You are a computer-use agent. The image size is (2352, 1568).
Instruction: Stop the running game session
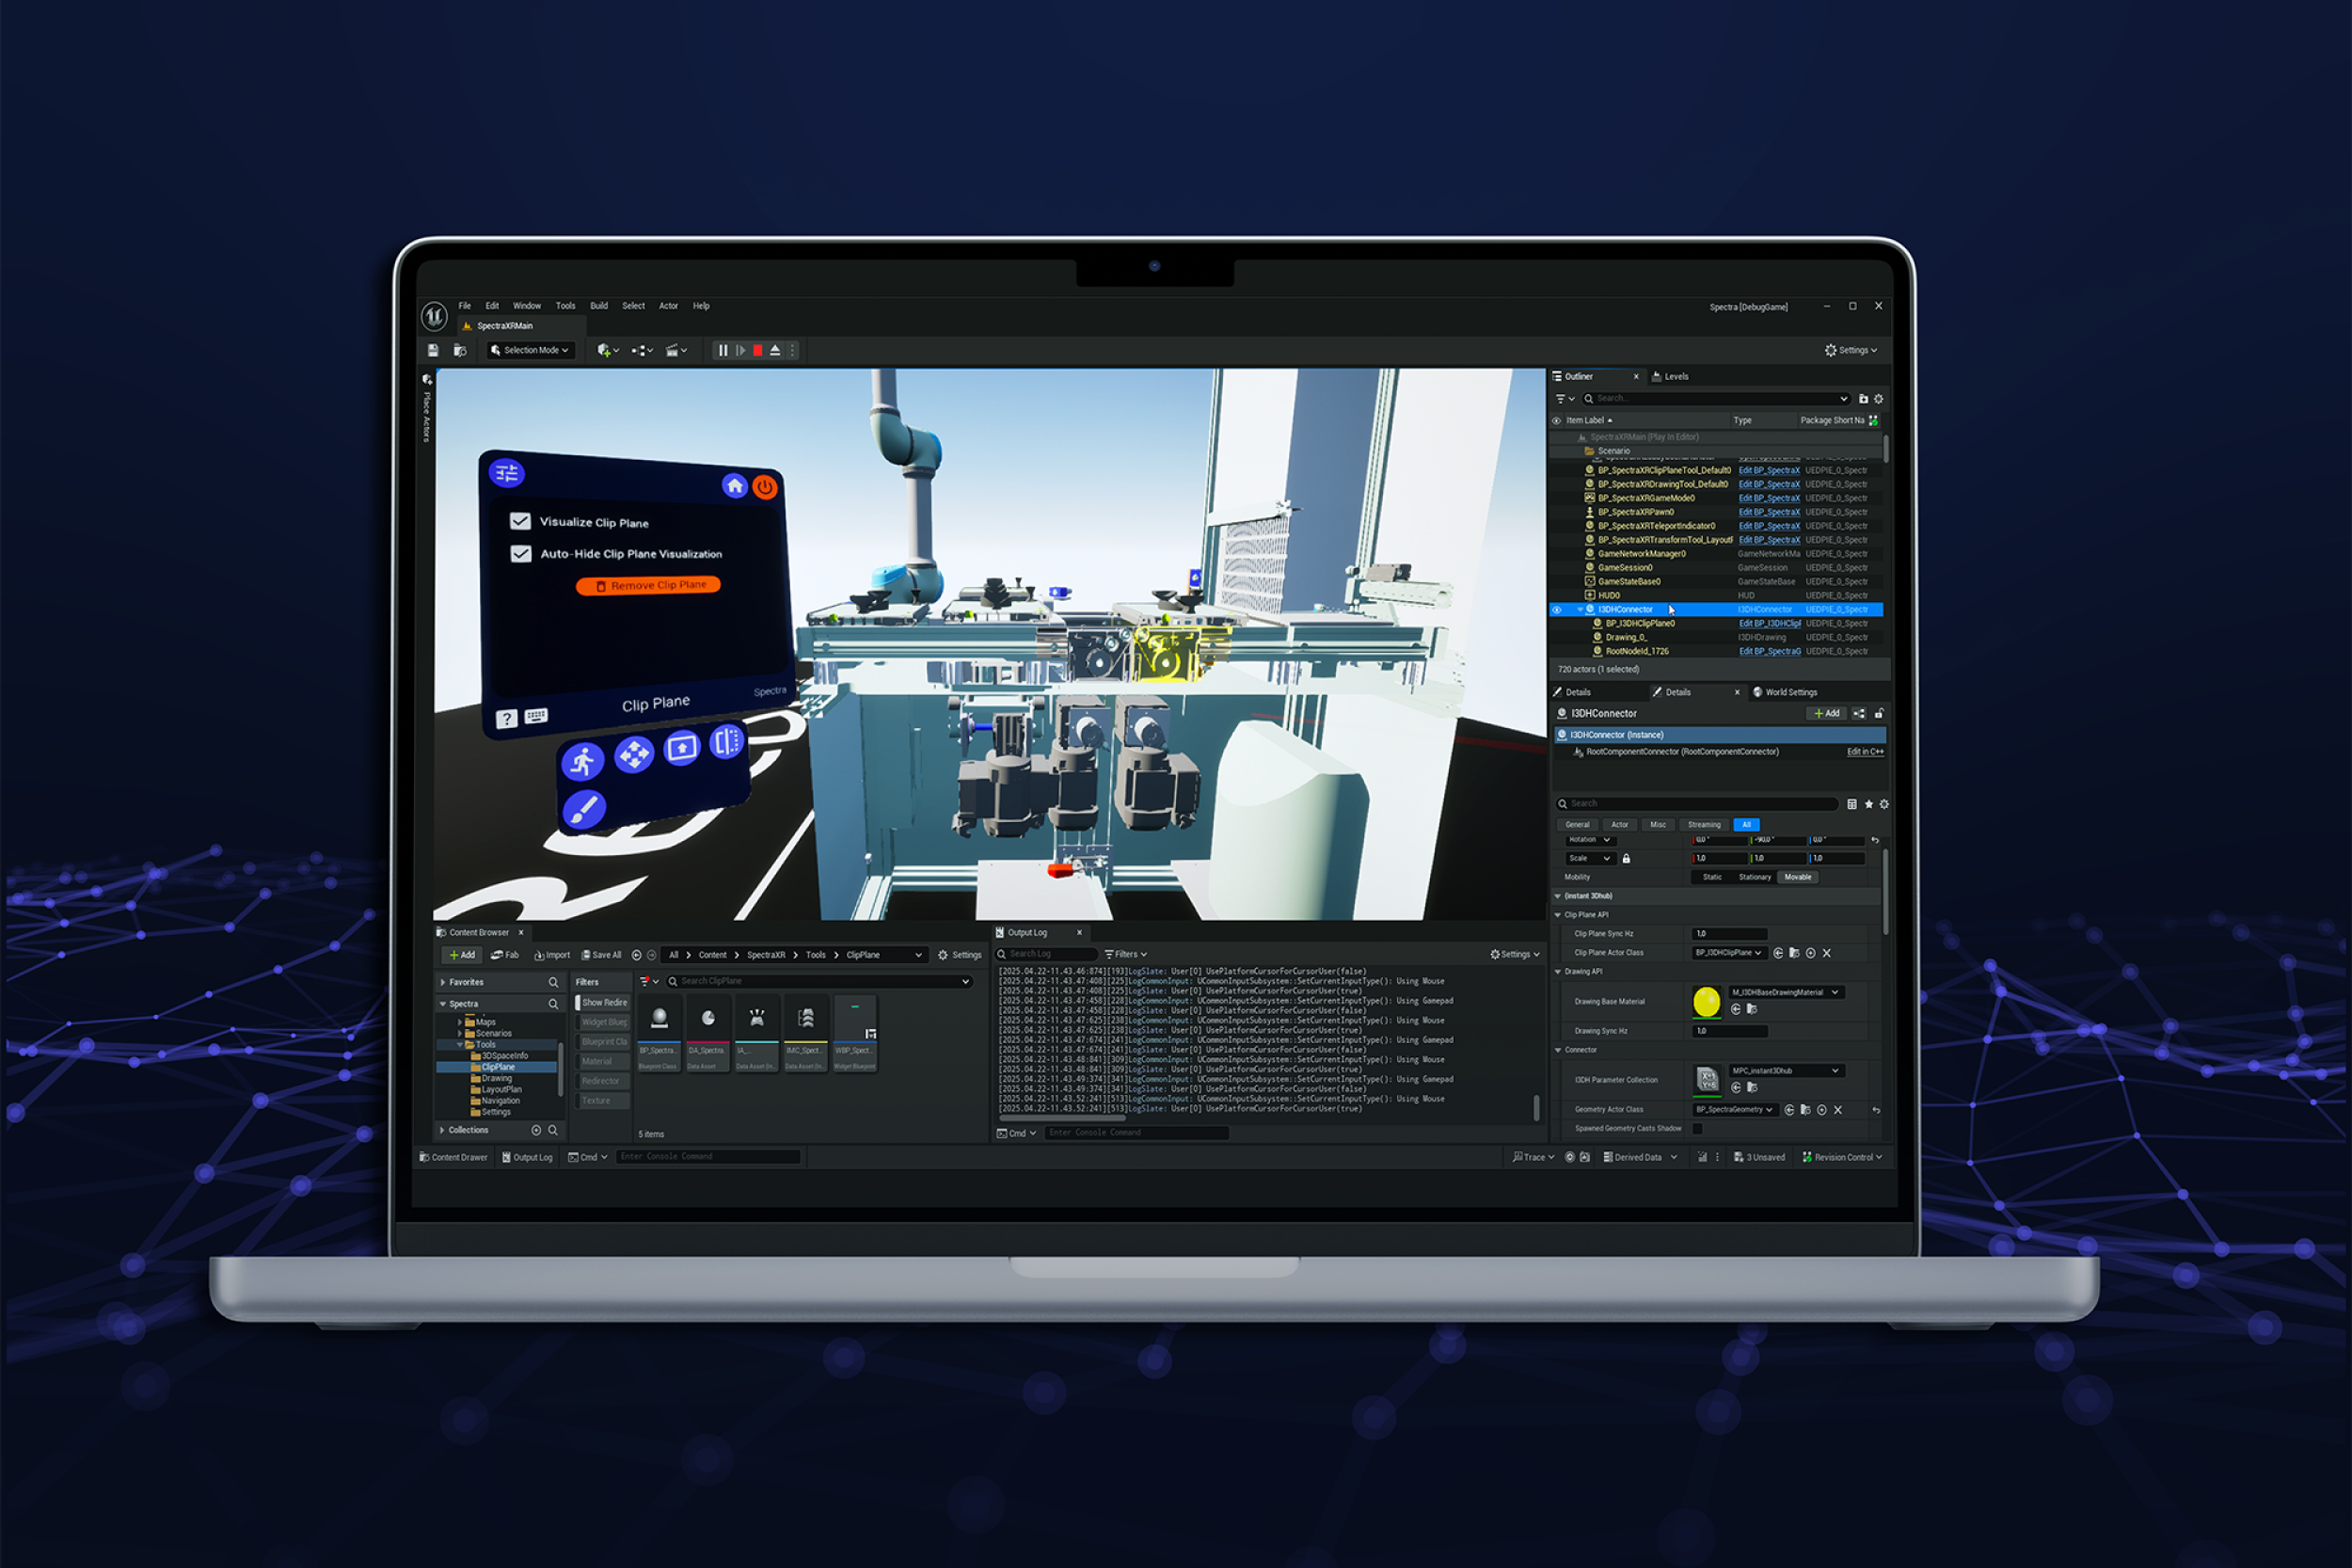click(758, 350)
